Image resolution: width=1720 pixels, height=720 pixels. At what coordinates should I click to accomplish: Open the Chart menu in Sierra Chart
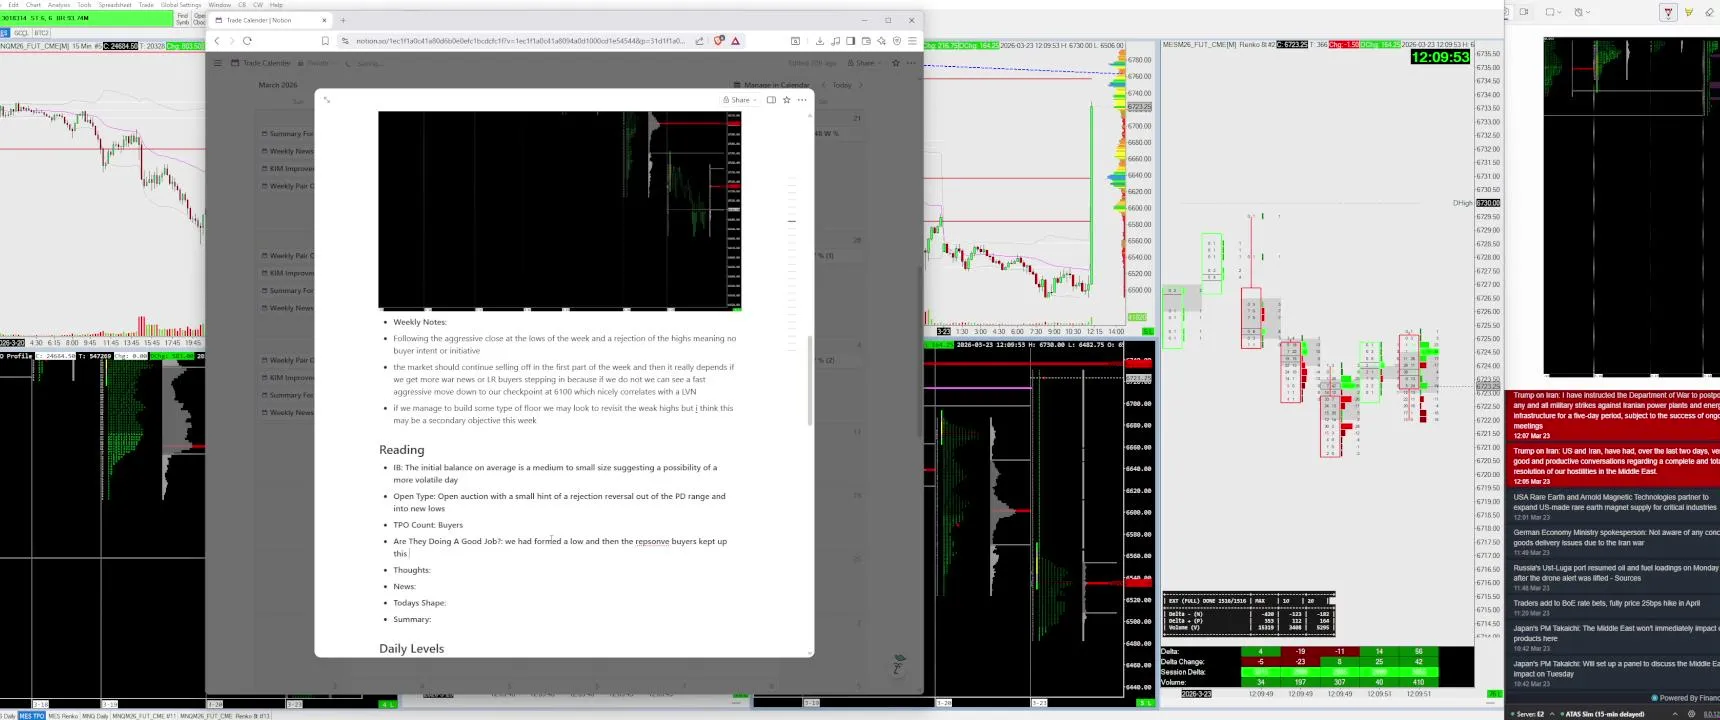tap(33, 5)
